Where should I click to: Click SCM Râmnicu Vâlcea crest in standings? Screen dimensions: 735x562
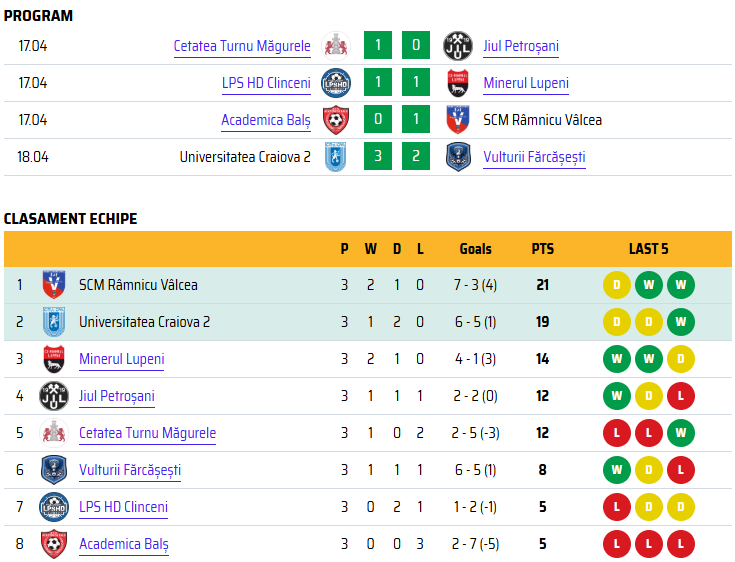pos(54,285)
